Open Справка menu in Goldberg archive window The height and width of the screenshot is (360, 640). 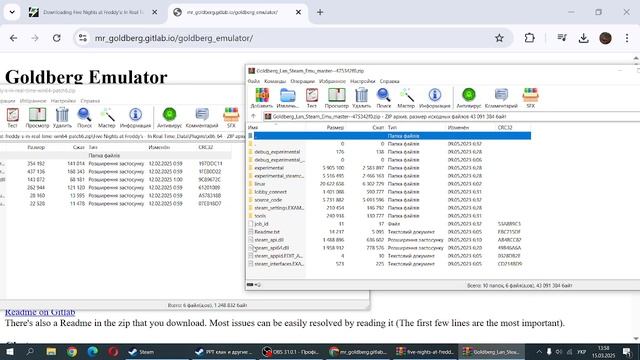click(389, 81)
